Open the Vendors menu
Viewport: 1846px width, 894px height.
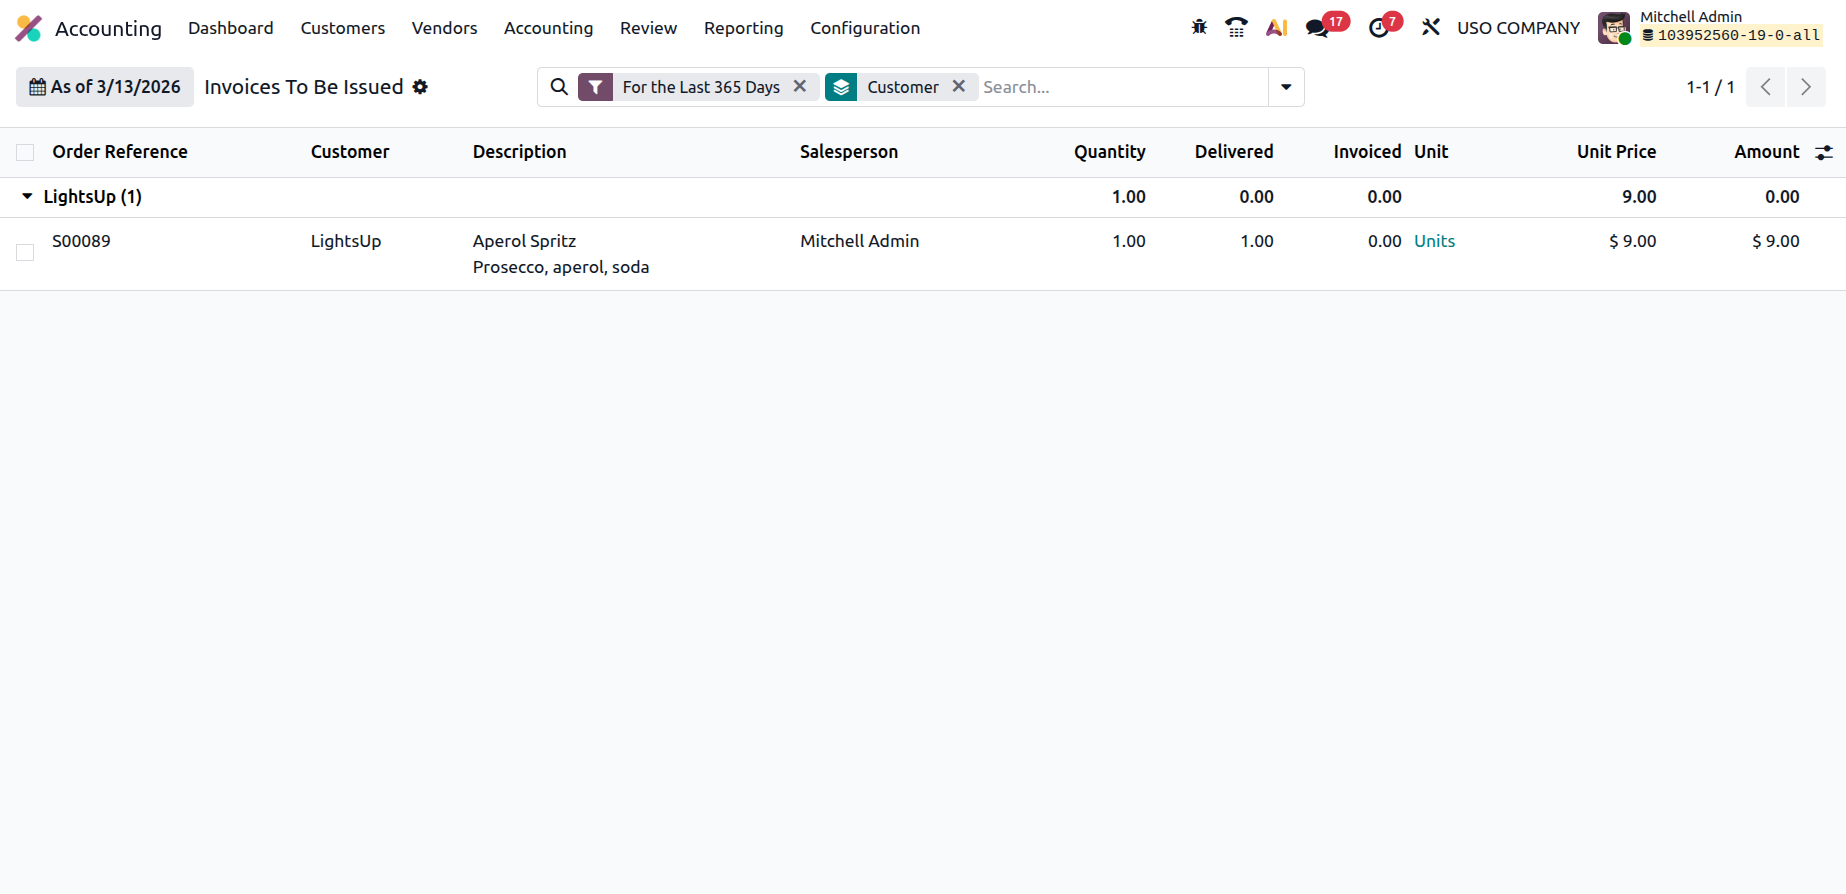(444, 28)
